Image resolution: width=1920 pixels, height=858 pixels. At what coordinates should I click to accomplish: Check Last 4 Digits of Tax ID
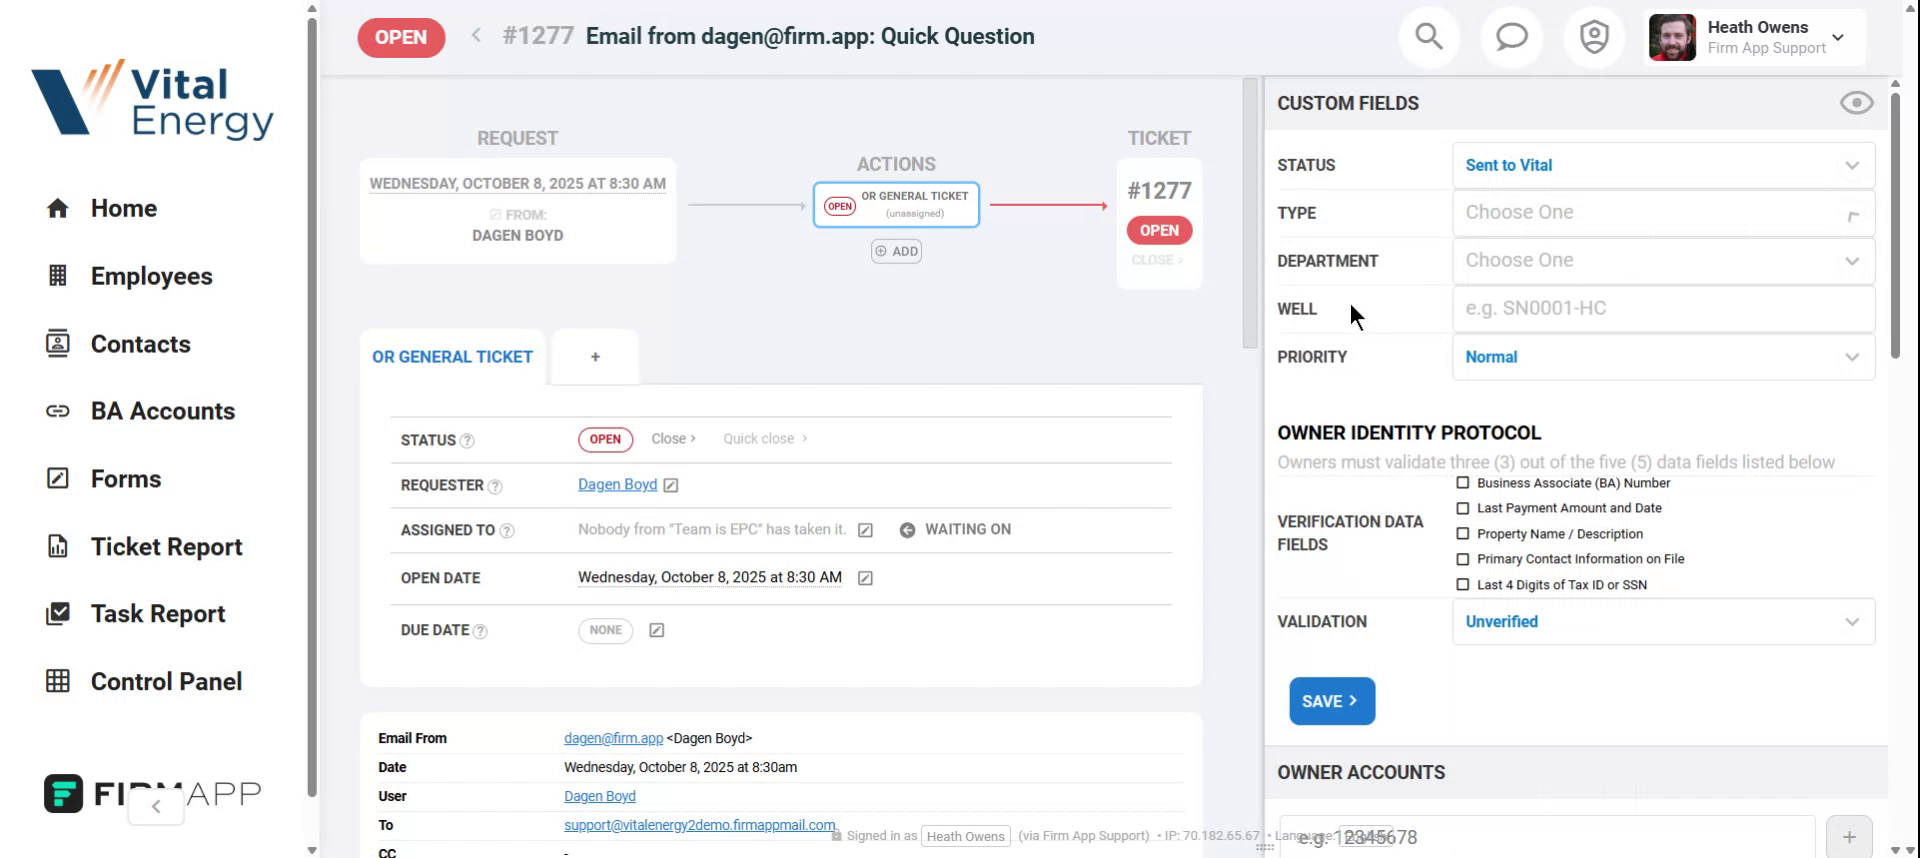pyautogui.click(x=1463, y=585)
